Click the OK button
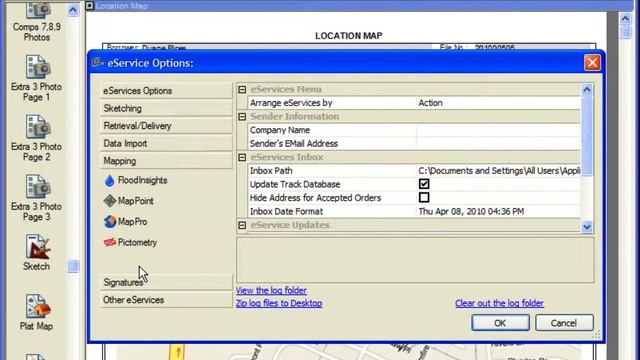Viewport: 640px width, 360px height. (x=500, y=323)
